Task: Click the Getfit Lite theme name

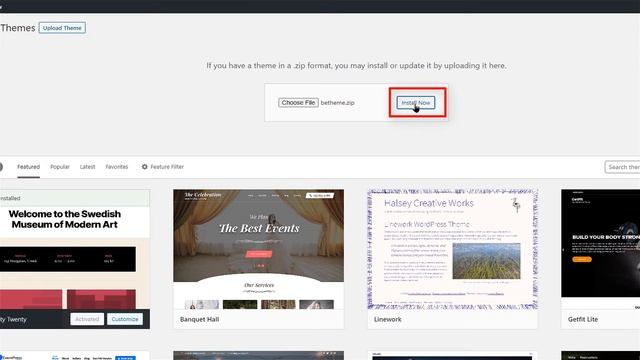Action: click(582, 319)
